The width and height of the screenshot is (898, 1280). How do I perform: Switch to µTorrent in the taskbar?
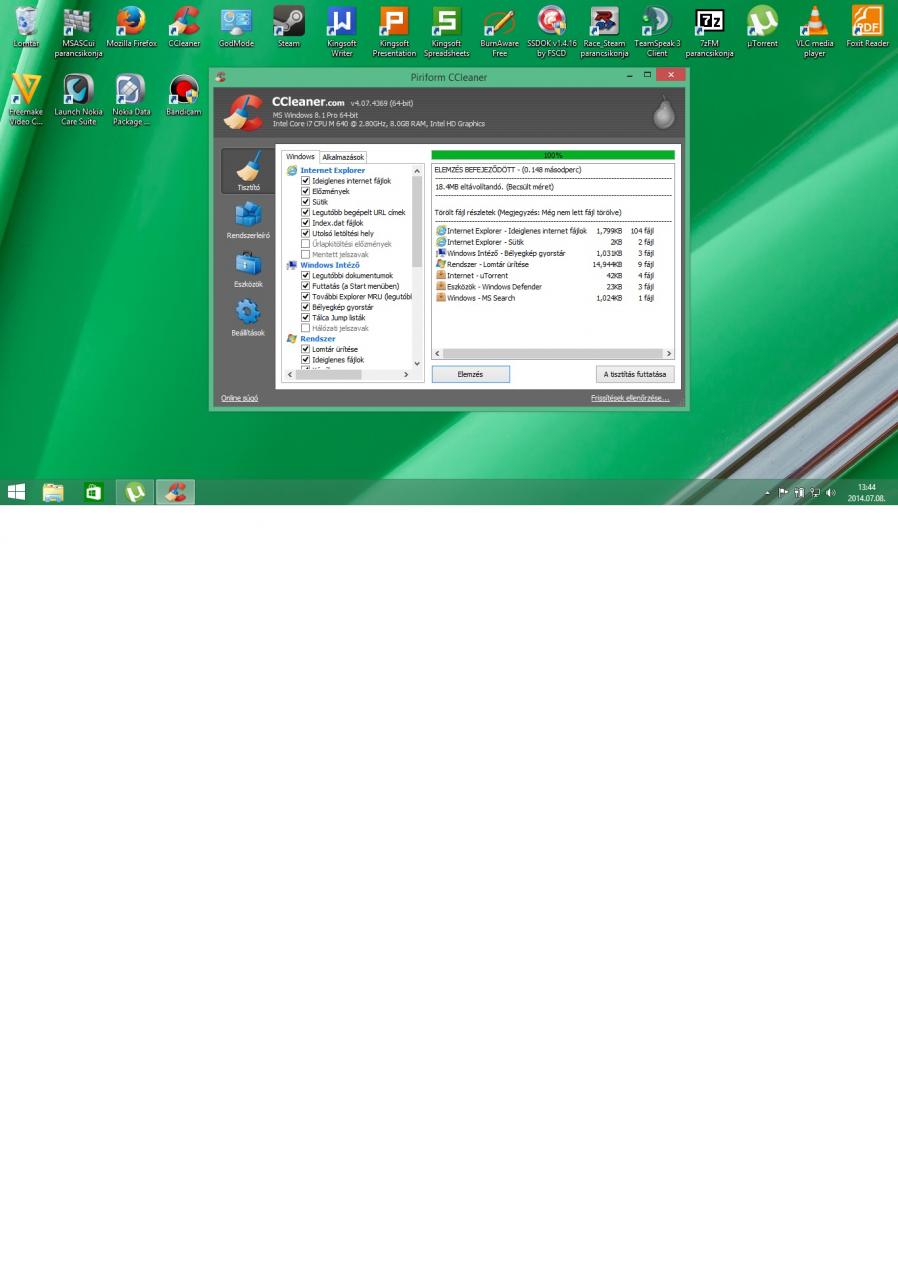[x=135, y=492]
